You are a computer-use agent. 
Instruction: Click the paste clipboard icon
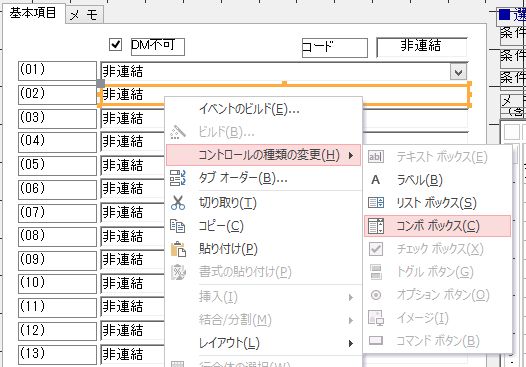[x=178, y=249]
